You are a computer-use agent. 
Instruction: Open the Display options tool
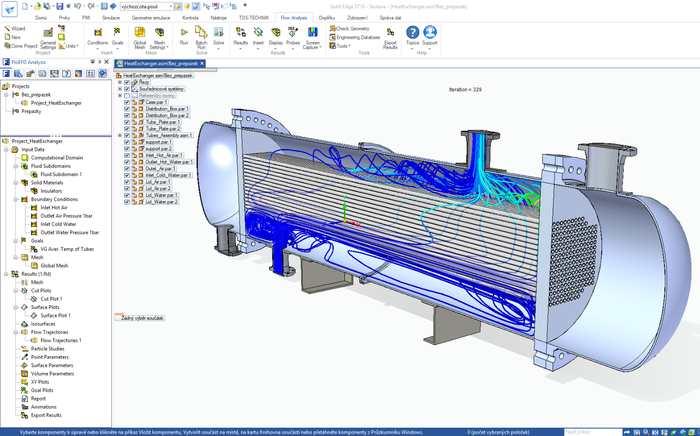[x=275, y=37]
